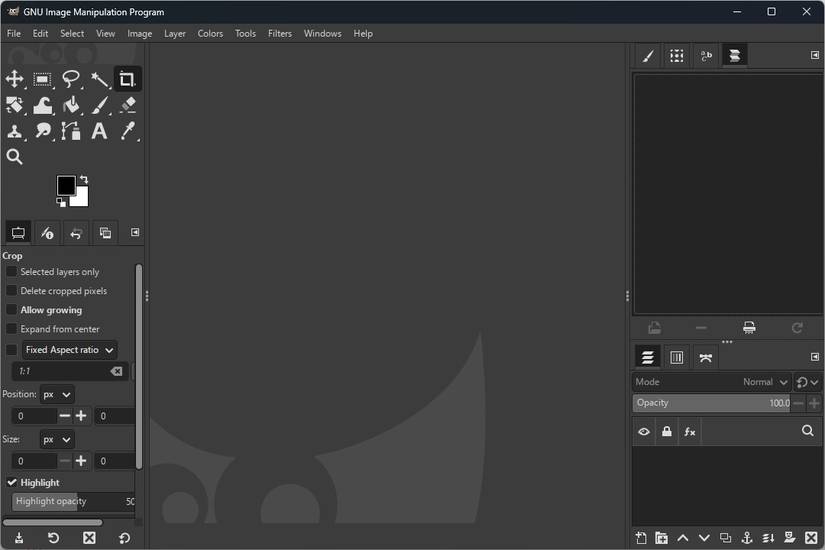Increase the Position X value

click(x=81, y=416)
